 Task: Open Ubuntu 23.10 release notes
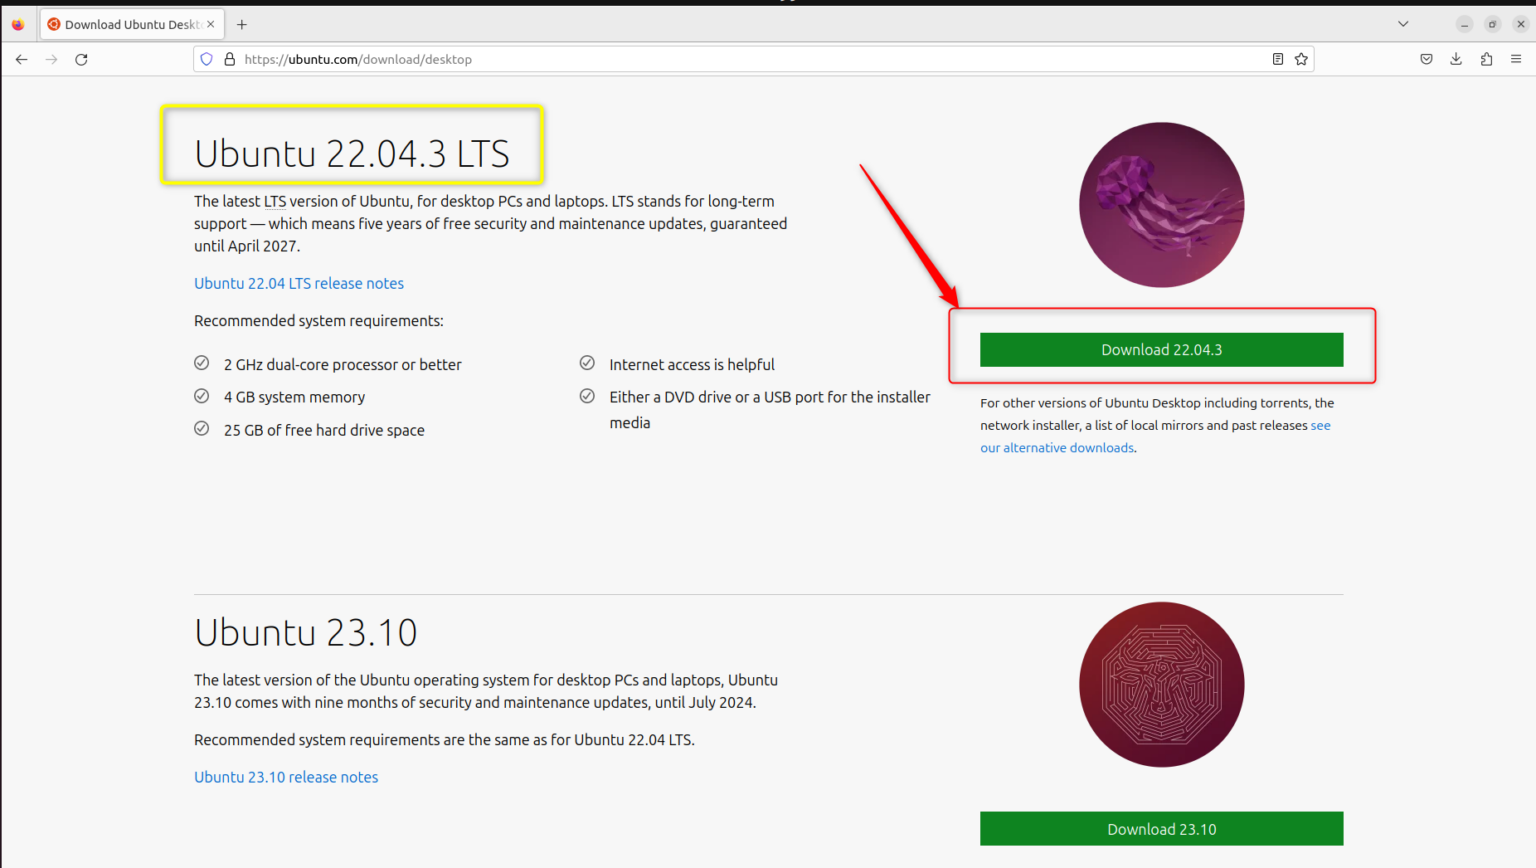tap(286, 777)
